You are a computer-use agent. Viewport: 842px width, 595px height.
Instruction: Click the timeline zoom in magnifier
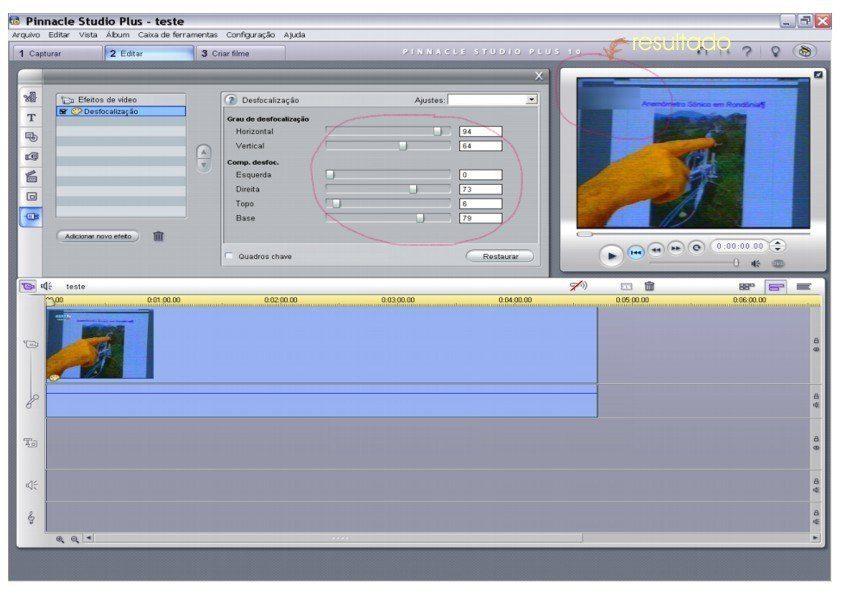pos(60,539)
